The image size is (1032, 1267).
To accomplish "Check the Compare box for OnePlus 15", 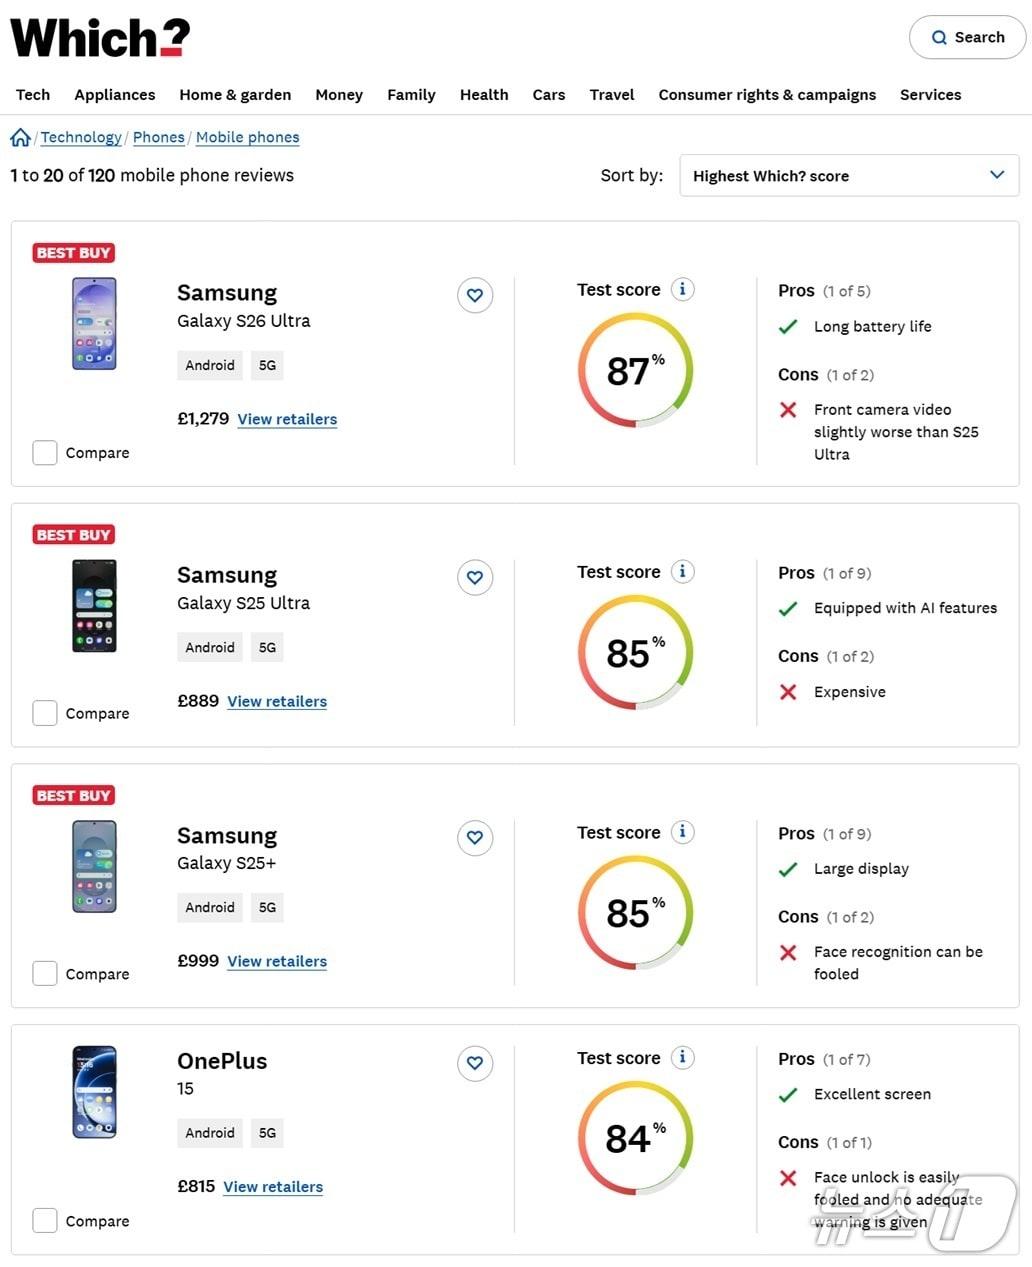I will pyautogui.click(x=44, y=1220).
